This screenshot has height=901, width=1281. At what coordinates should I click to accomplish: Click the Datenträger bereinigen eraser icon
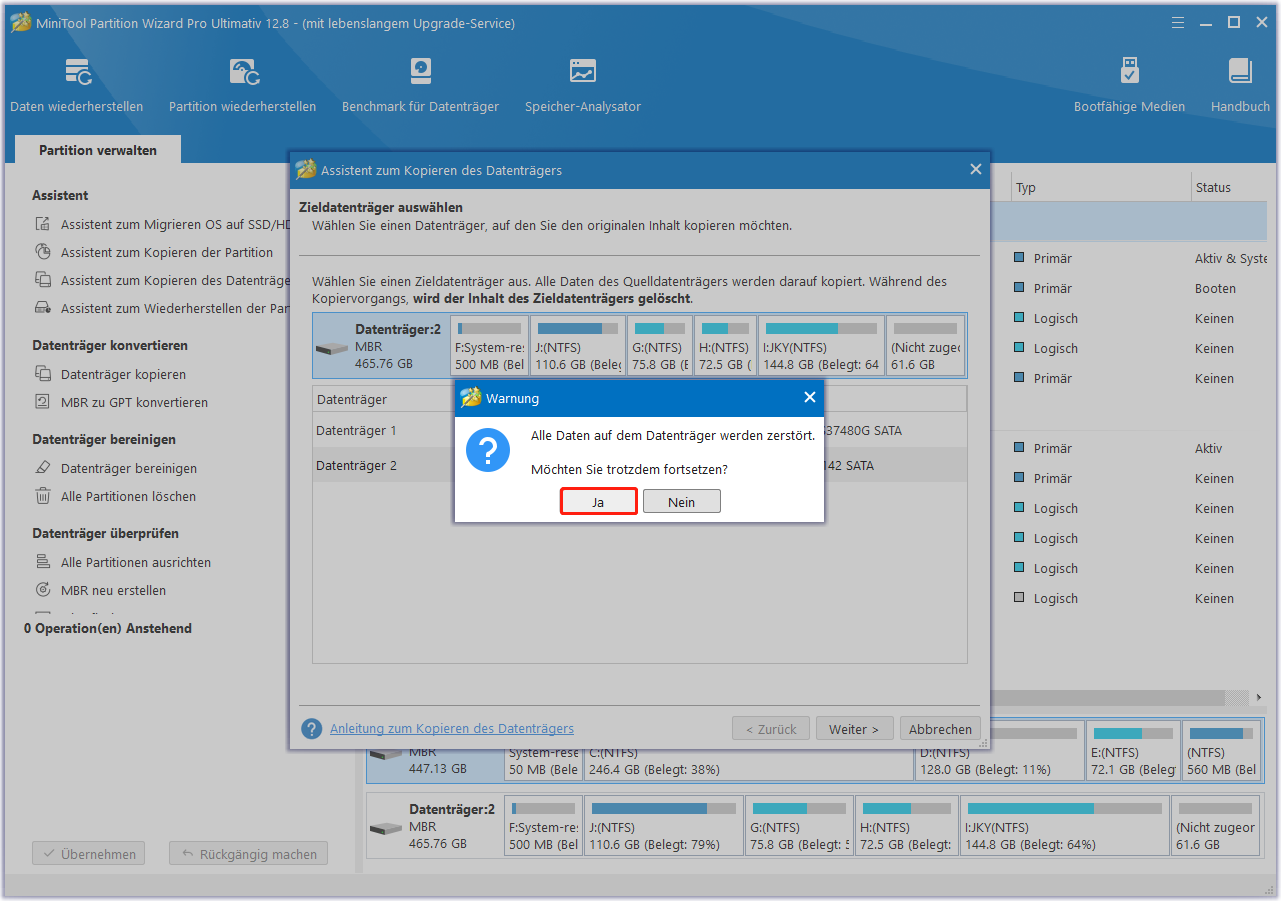click(x=43, y=468)
